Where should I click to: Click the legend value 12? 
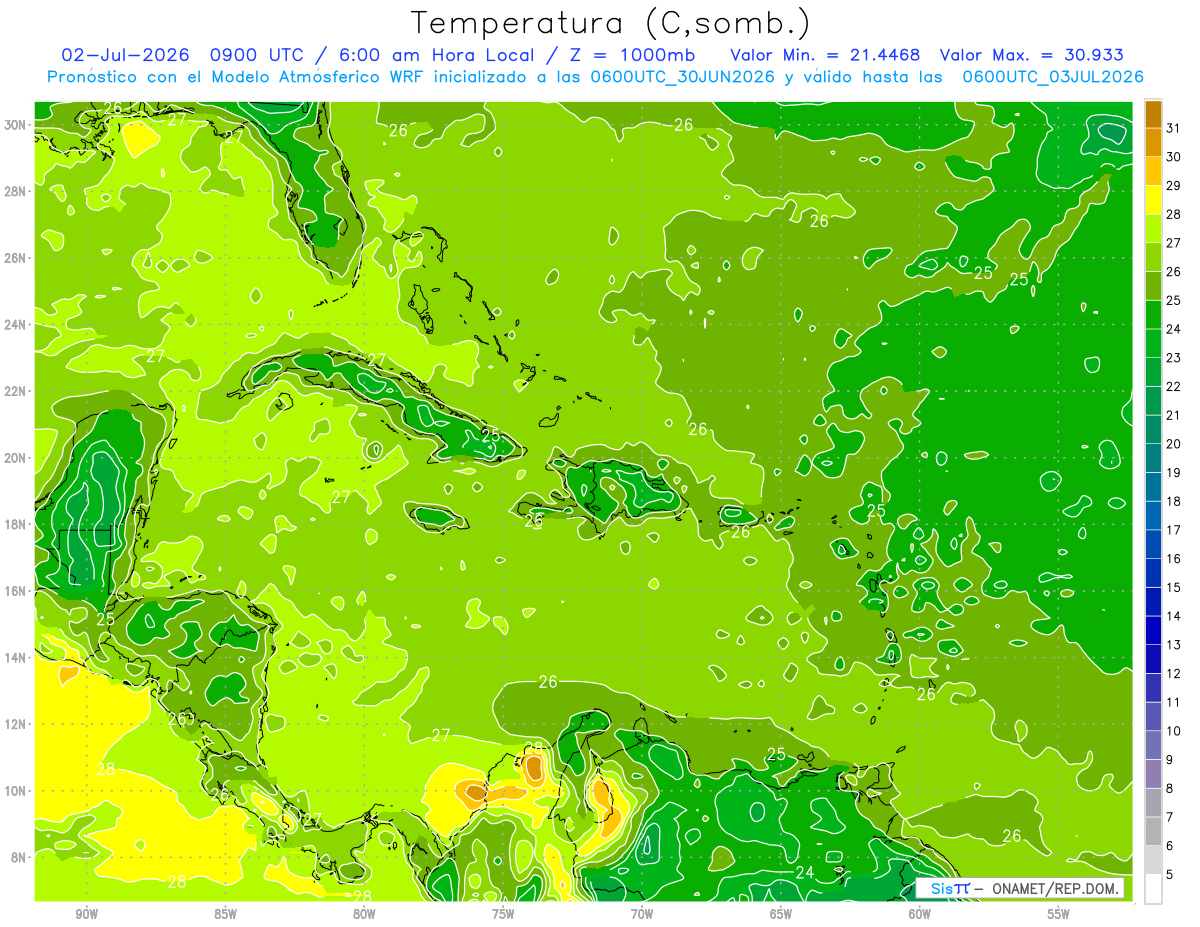point(1173,674)
